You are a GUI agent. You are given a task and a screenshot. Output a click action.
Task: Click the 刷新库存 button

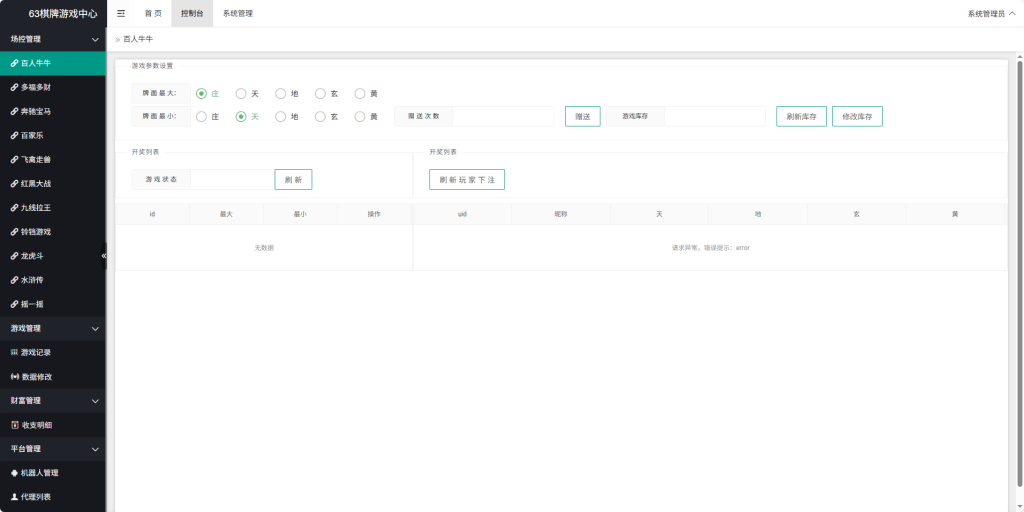click(x=801, y=116)
